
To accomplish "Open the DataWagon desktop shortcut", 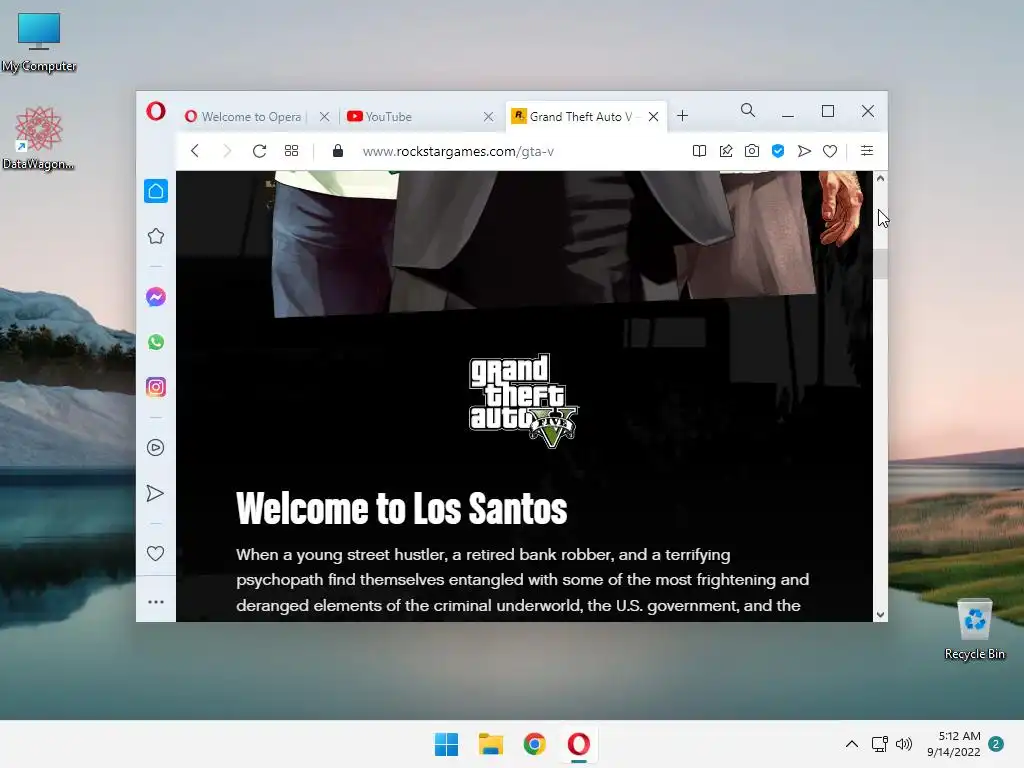I will (39, 138).
